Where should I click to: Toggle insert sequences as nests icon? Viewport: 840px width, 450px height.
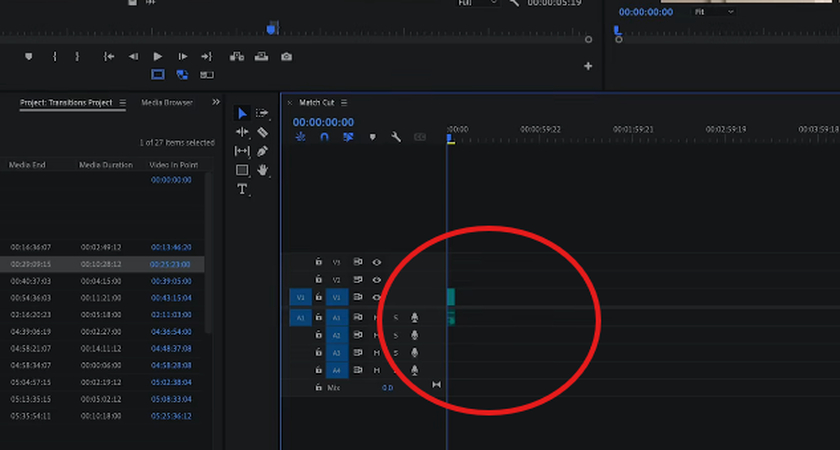point(301,137)
